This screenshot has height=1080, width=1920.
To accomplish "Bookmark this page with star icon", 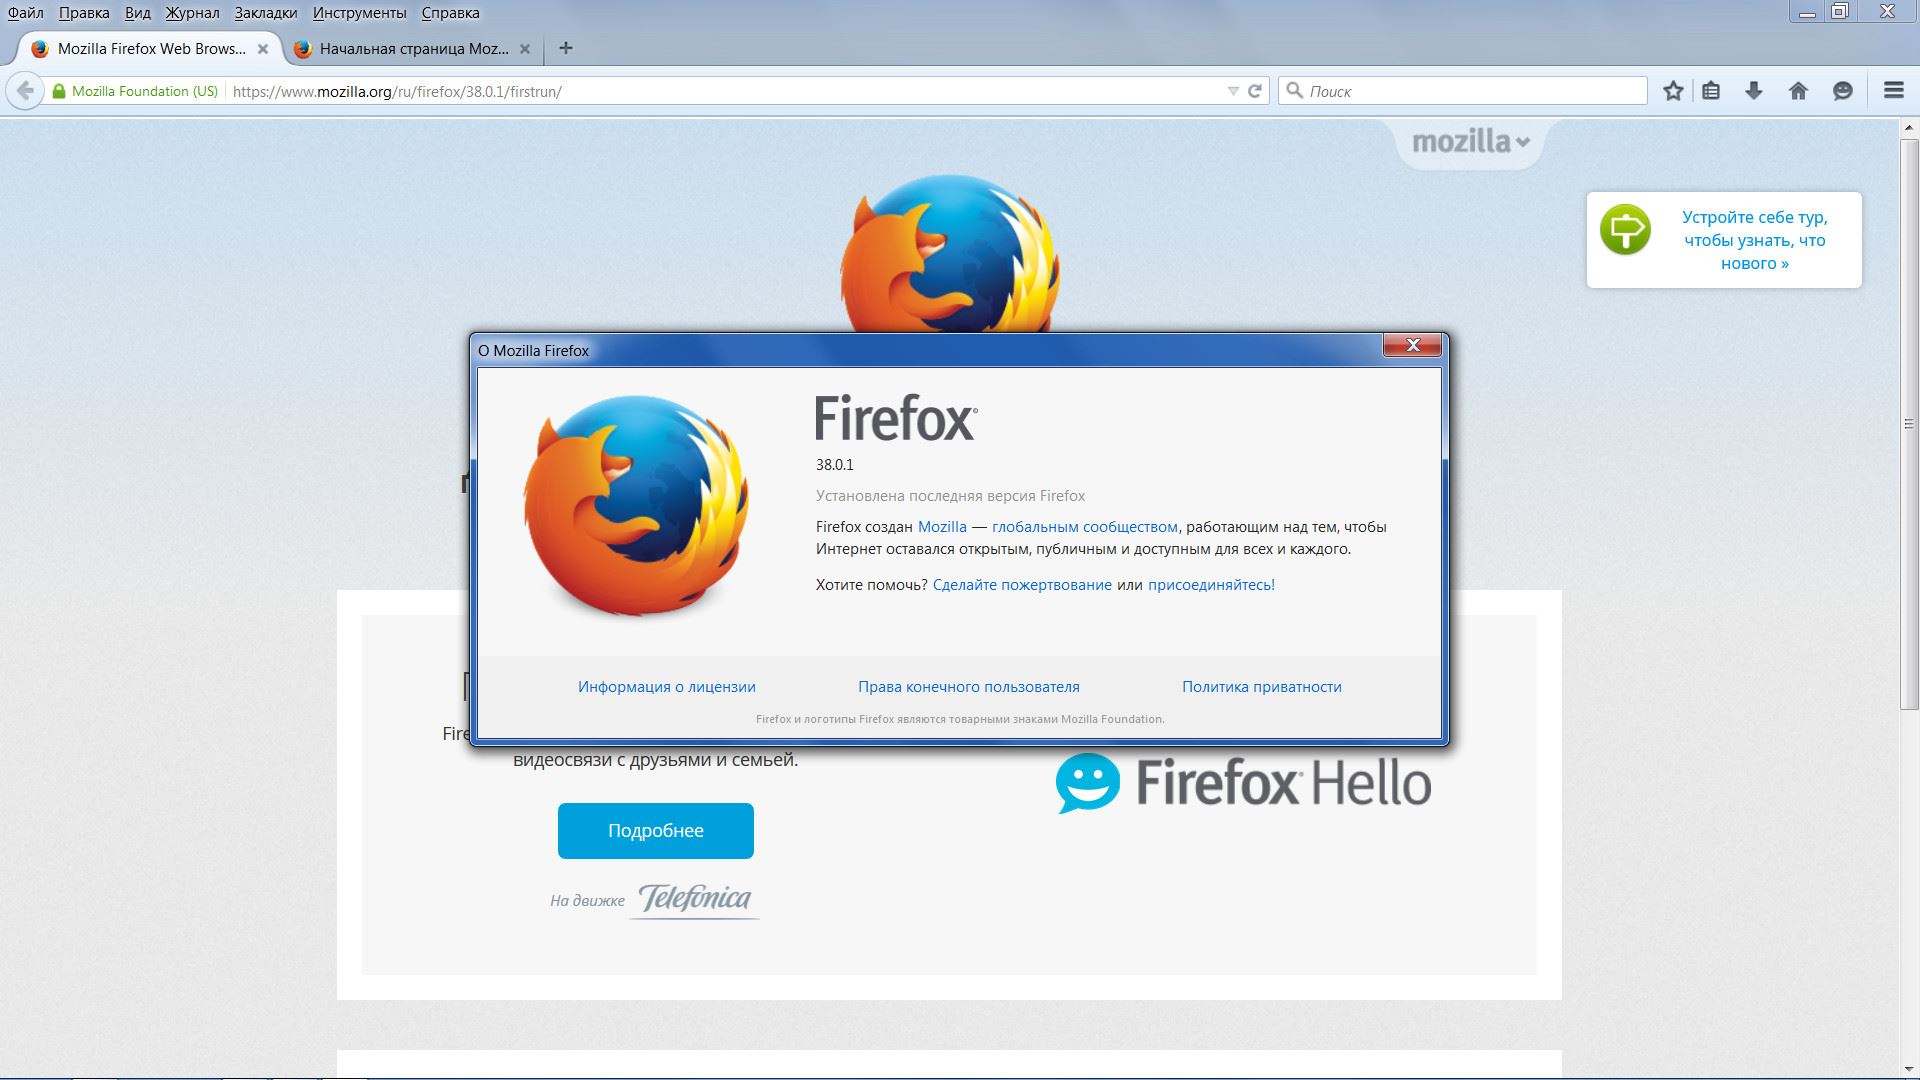I will pos(1673,91).
